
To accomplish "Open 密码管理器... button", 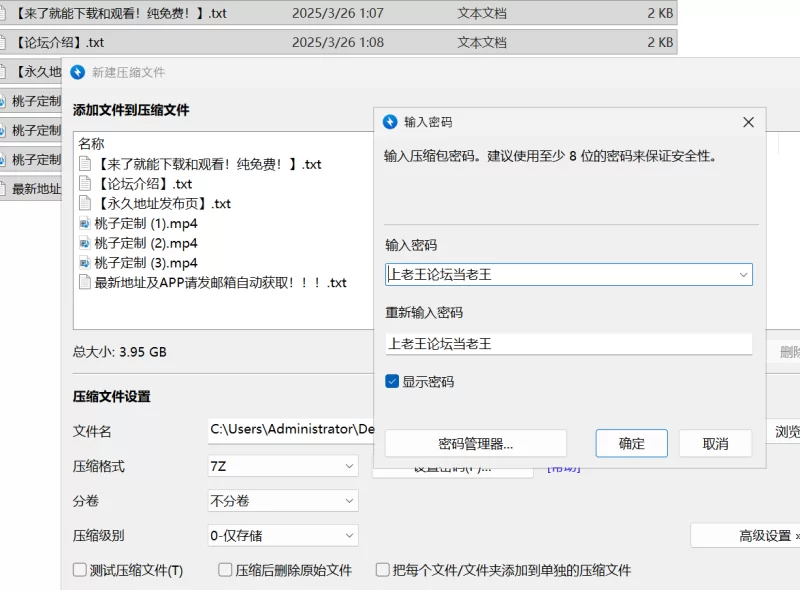I will pos(476,444).
